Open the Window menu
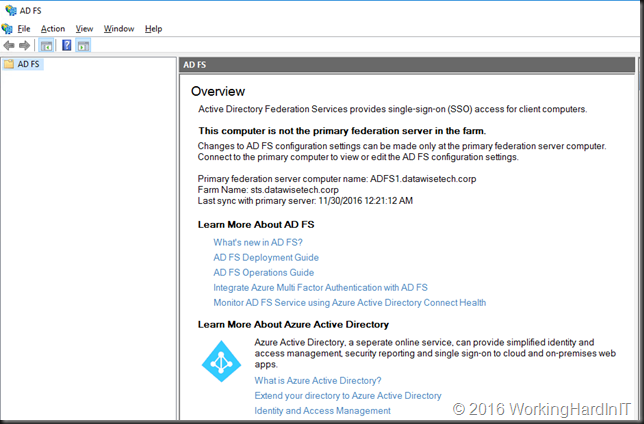Screen dimensions: 644x424 point(119,29)
